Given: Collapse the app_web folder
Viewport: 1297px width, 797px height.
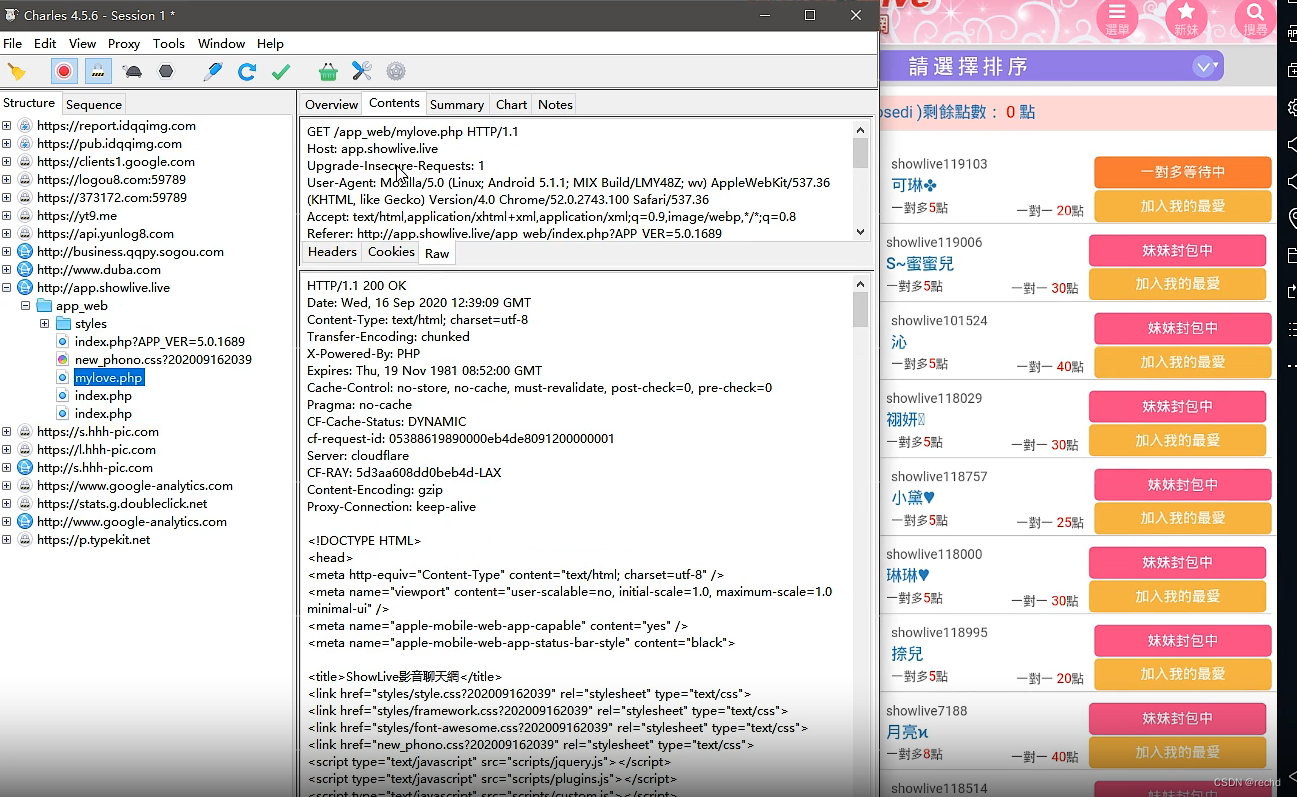Looking at the screenshot, I should 26,306.
